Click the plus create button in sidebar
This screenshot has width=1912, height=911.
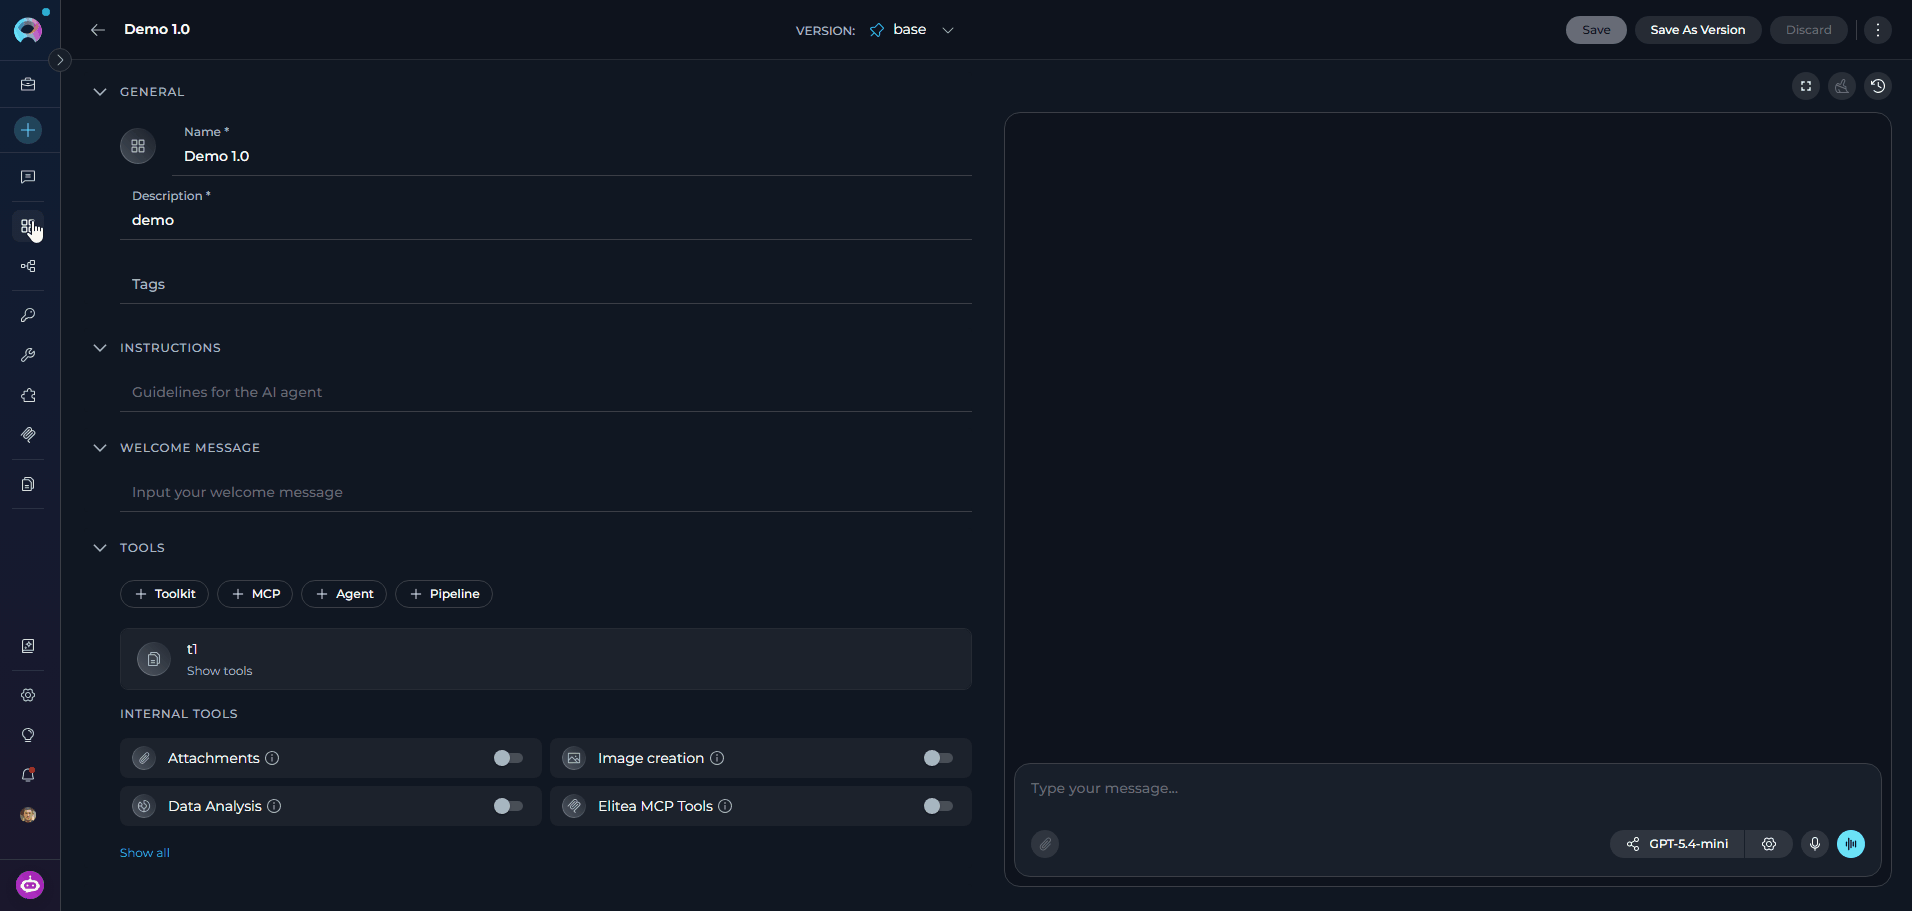click(28, 130)
